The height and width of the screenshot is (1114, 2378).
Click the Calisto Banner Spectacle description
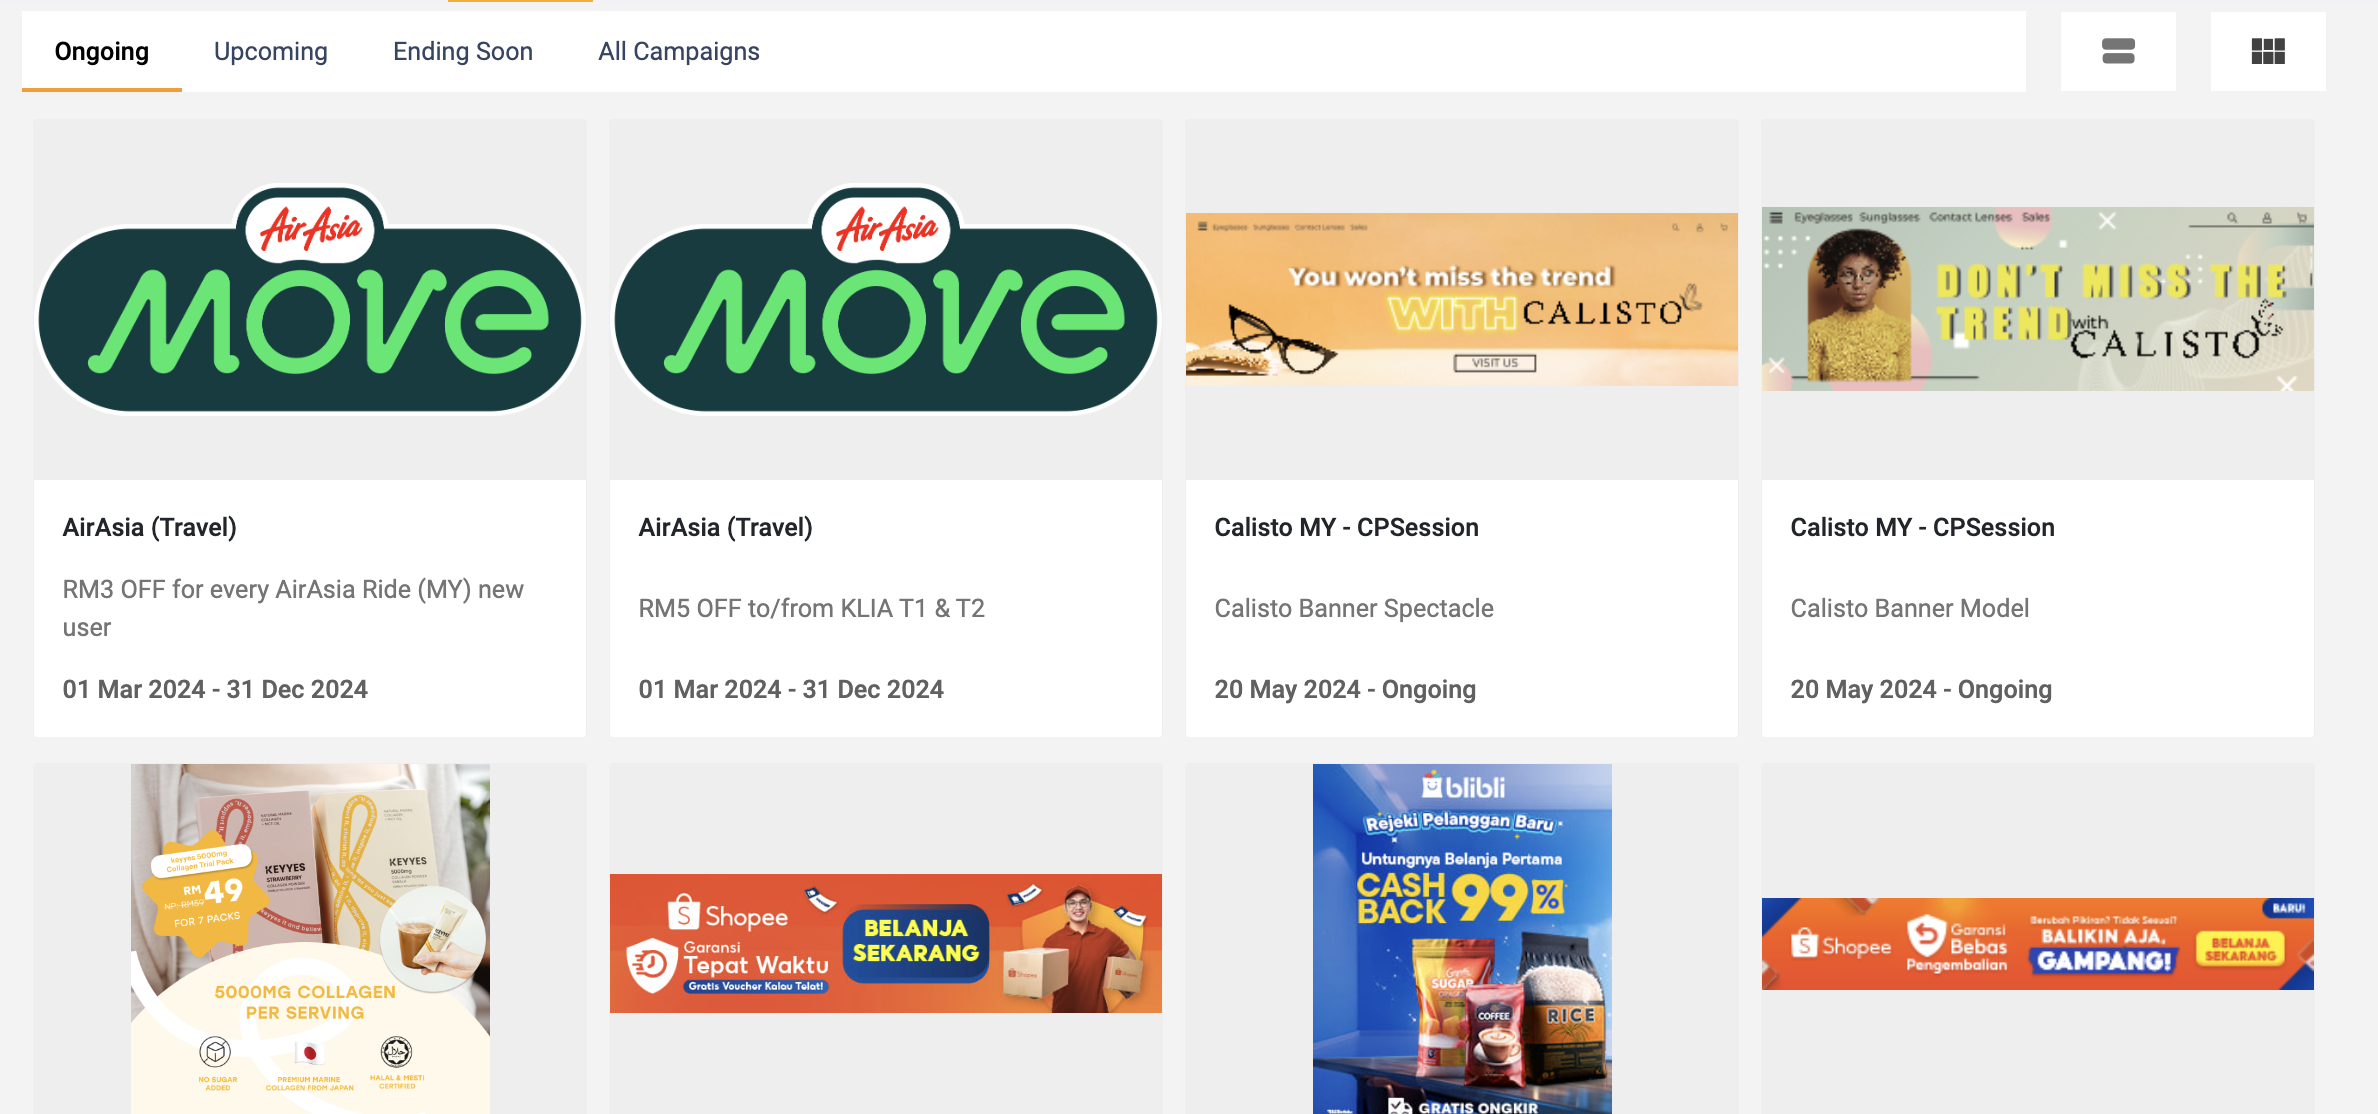point(1354,608)
